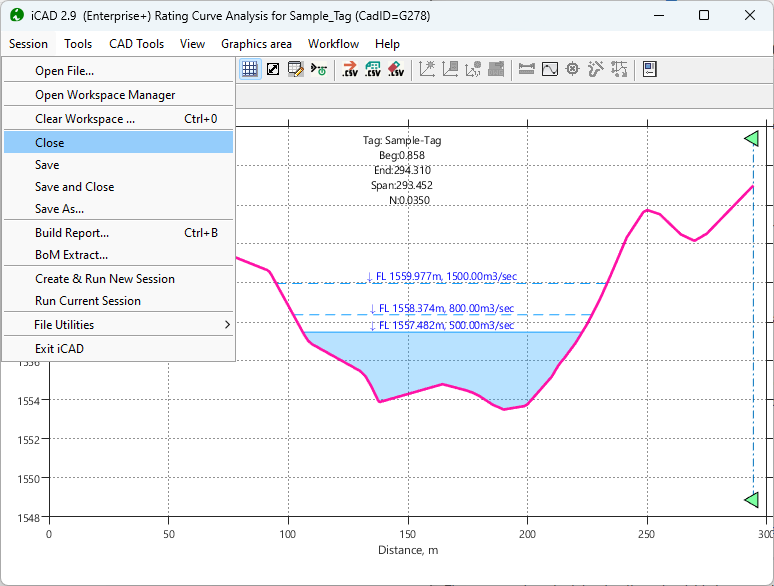The height and width of the screenshot is (586, 774).
Task: Click the rightmost report panel toolbar icon
Action: click(x=649, y=69)
